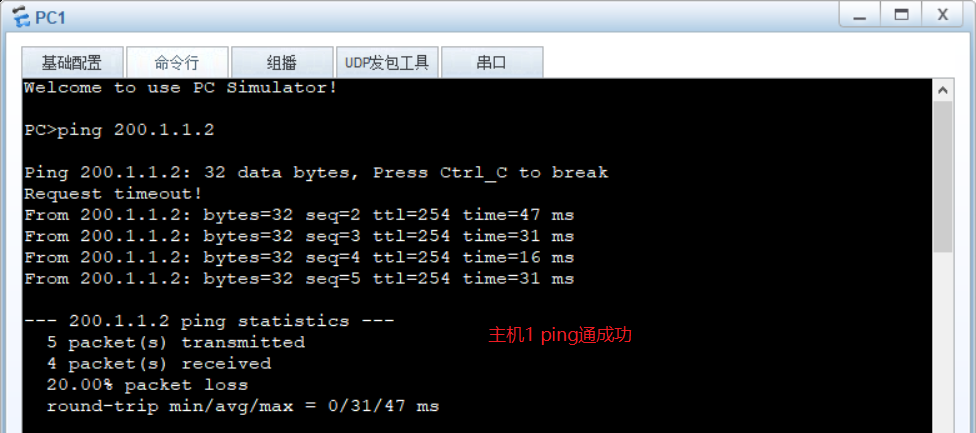Screen dimensions: 976x433
Task: Close the PC1 window
Action: point(942,15)
